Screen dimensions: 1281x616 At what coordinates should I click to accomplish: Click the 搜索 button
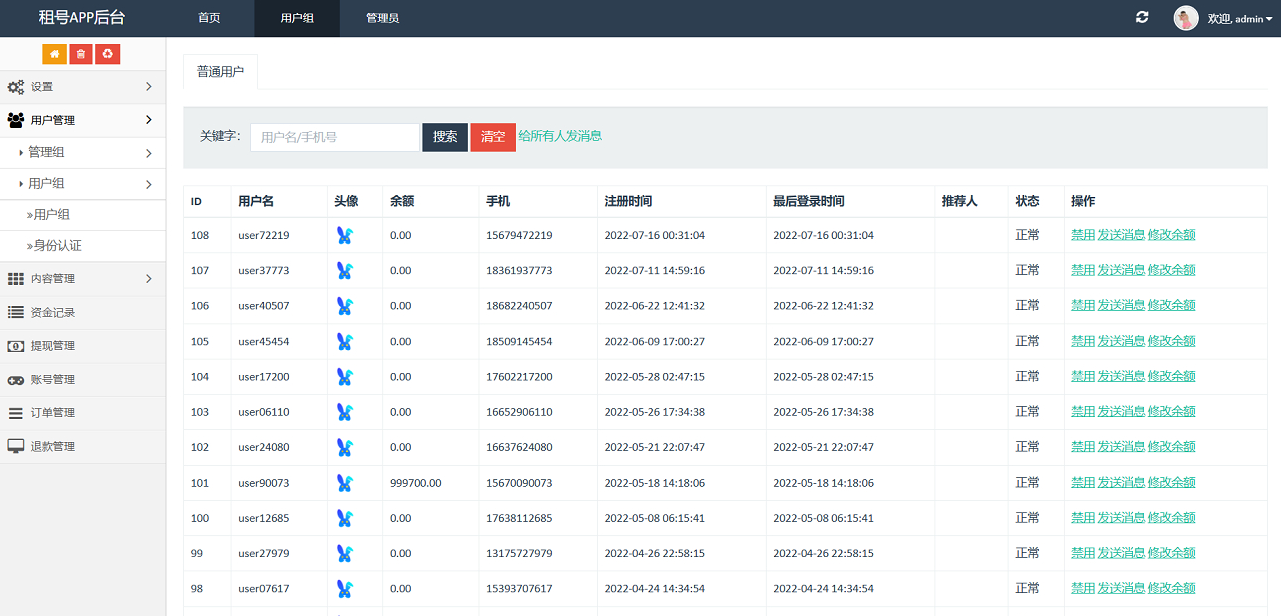445,137
